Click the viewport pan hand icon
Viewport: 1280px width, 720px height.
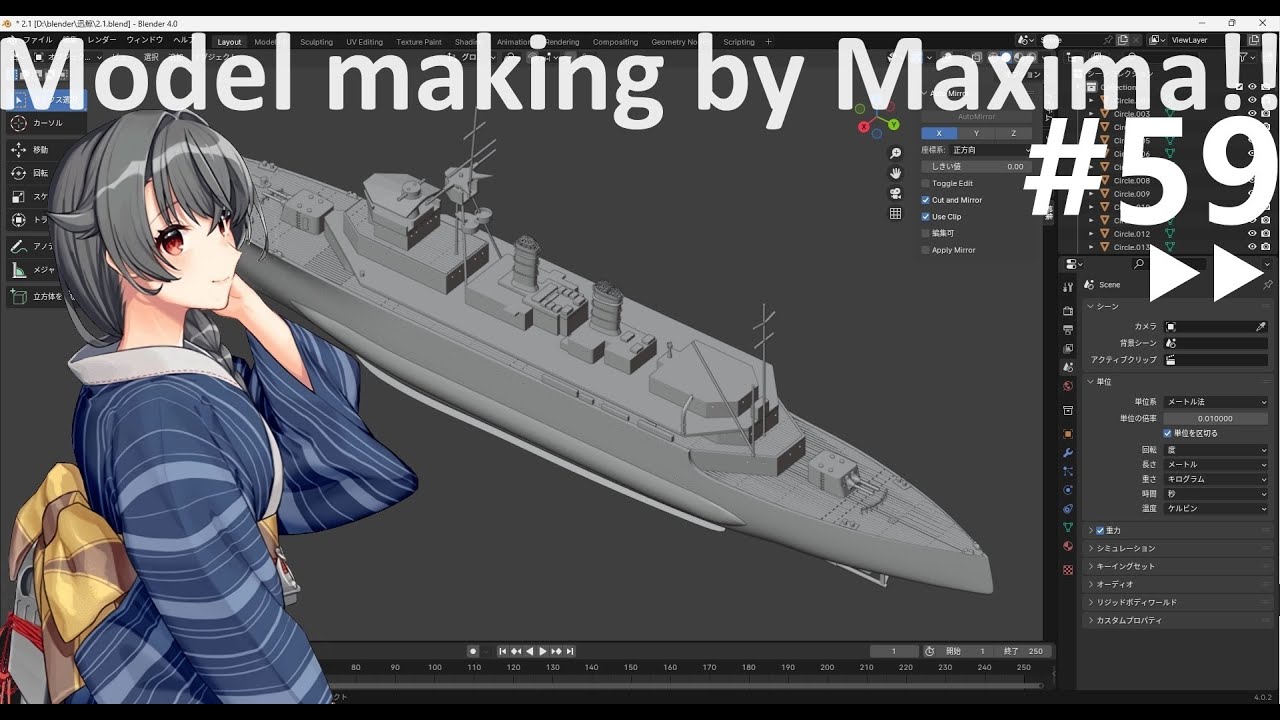(896, 173)
